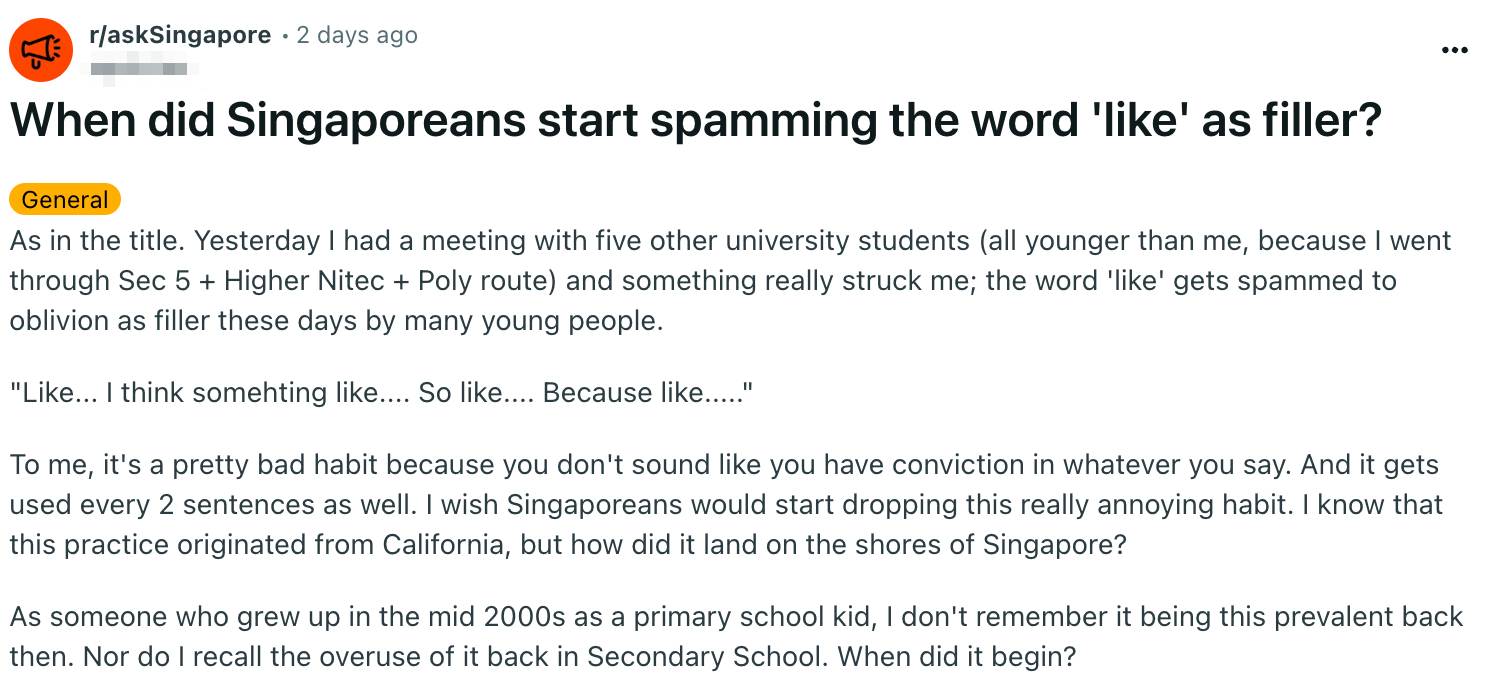The height and width of the screenshot is (690, 1490).
Task: Open the r/askSingapore subreddit link
Action: pyautogui.click(x=180, y=35)
